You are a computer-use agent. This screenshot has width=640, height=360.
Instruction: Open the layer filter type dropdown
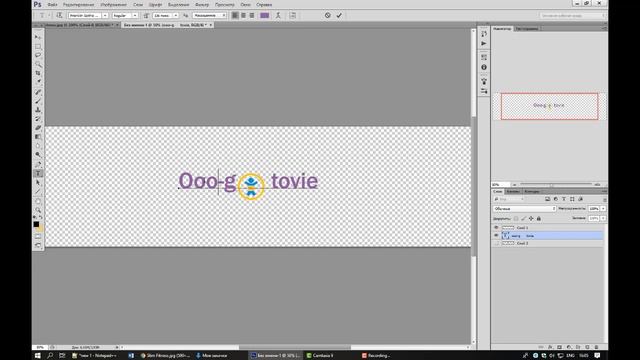tap(509, 199)
